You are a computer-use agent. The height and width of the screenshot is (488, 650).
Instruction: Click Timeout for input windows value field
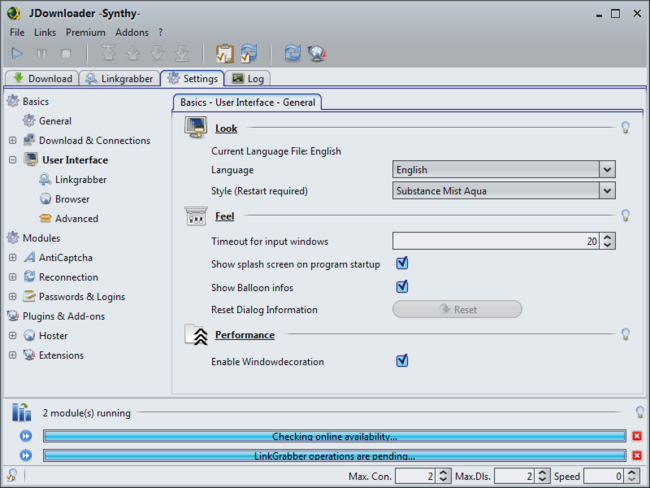(496, 241)
